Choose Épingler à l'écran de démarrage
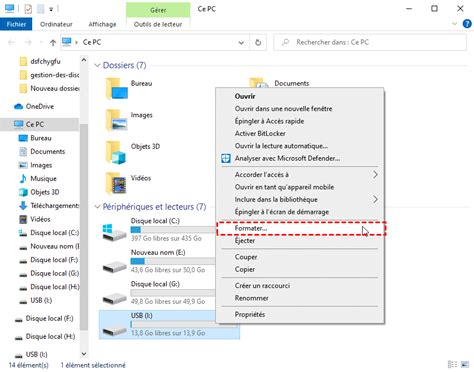The width and height of the screenshot is (474, 372). 300,212
